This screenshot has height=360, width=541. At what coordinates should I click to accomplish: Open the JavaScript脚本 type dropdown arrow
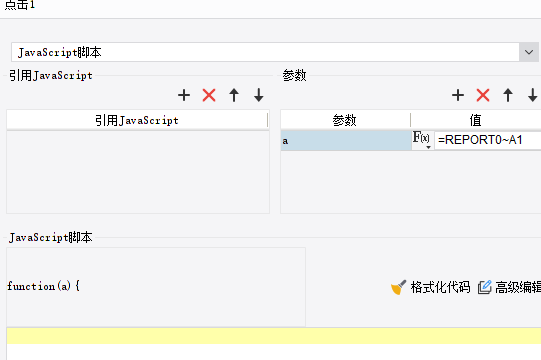point(529,52)
